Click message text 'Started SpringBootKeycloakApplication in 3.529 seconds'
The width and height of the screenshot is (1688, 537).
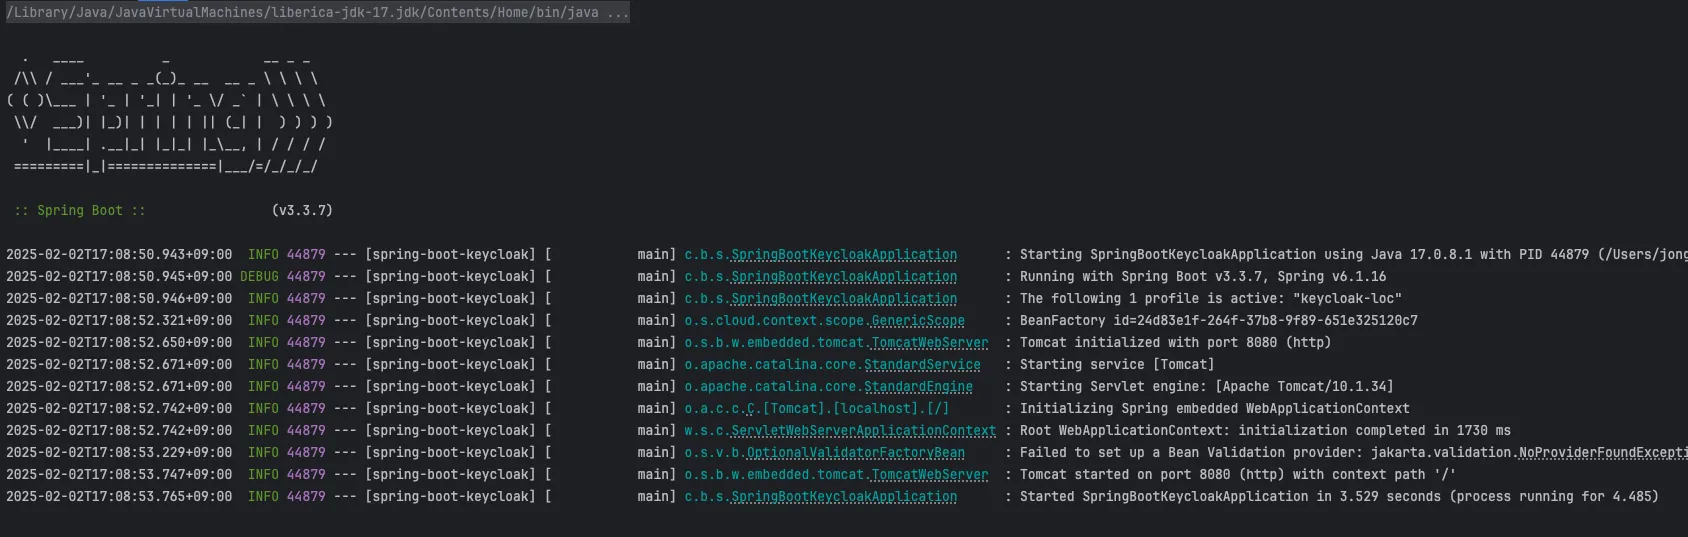coord(1230,497)
